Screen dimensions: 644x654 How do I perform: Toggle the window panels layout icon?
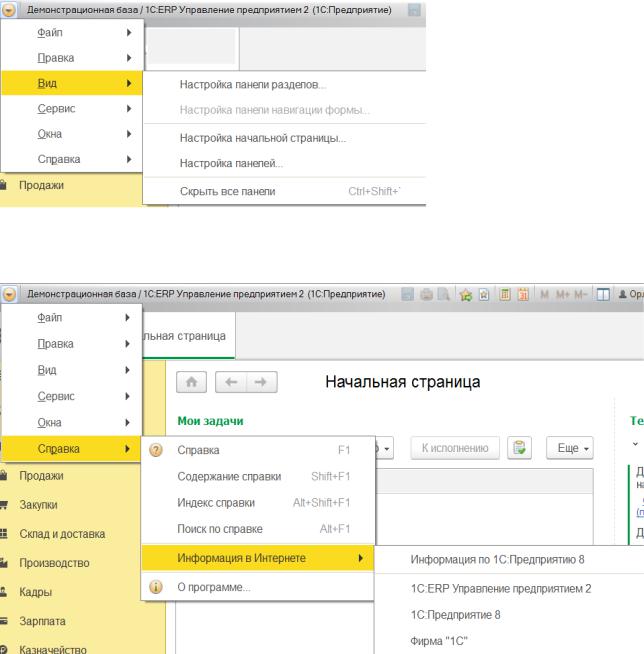point(603,294)
